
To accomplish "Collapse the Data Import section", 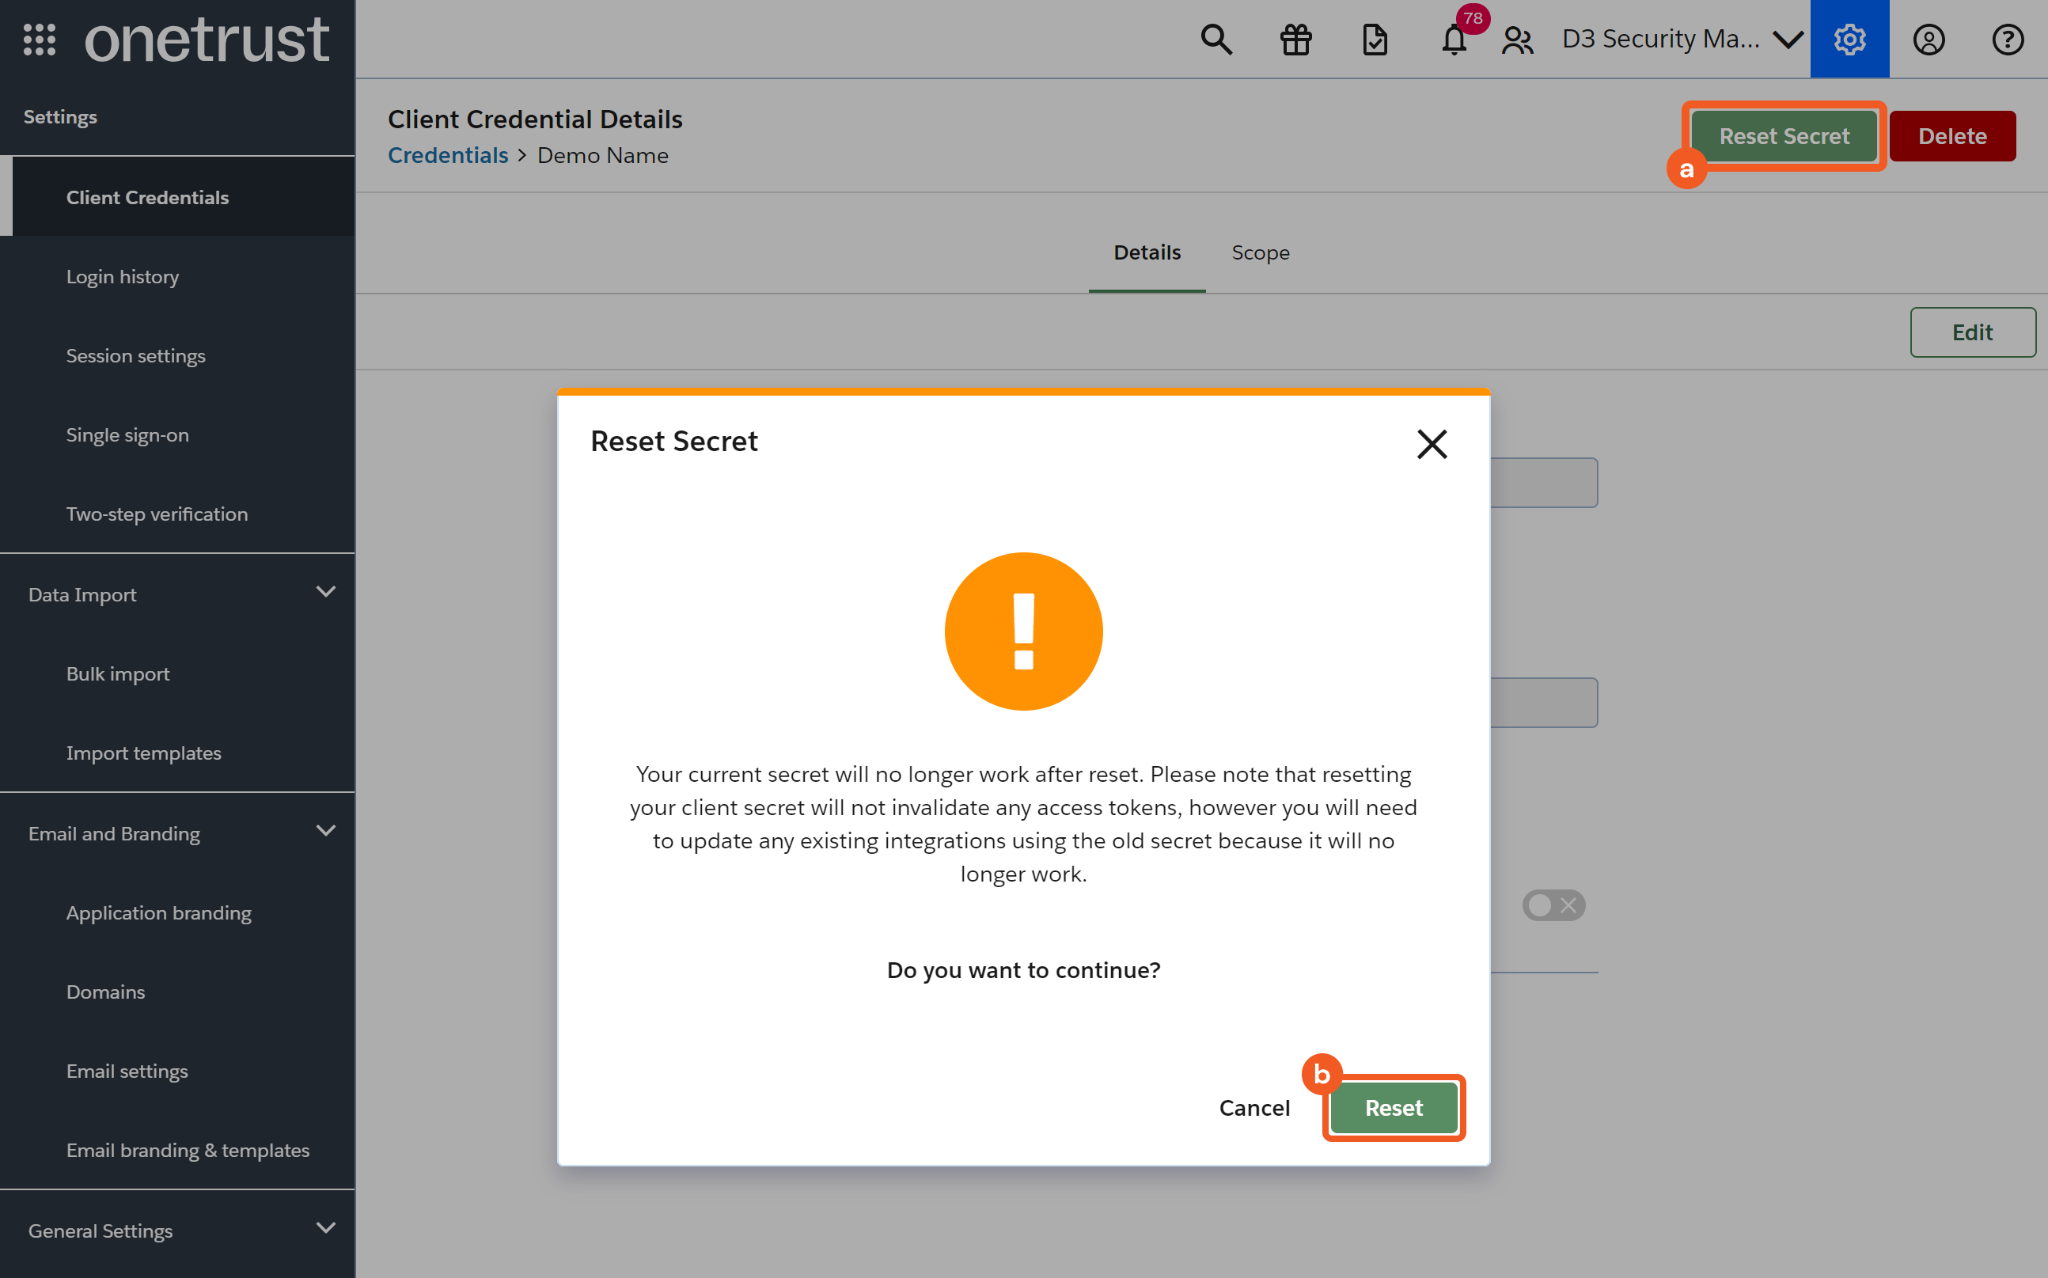I will click(x=325, y=592).
